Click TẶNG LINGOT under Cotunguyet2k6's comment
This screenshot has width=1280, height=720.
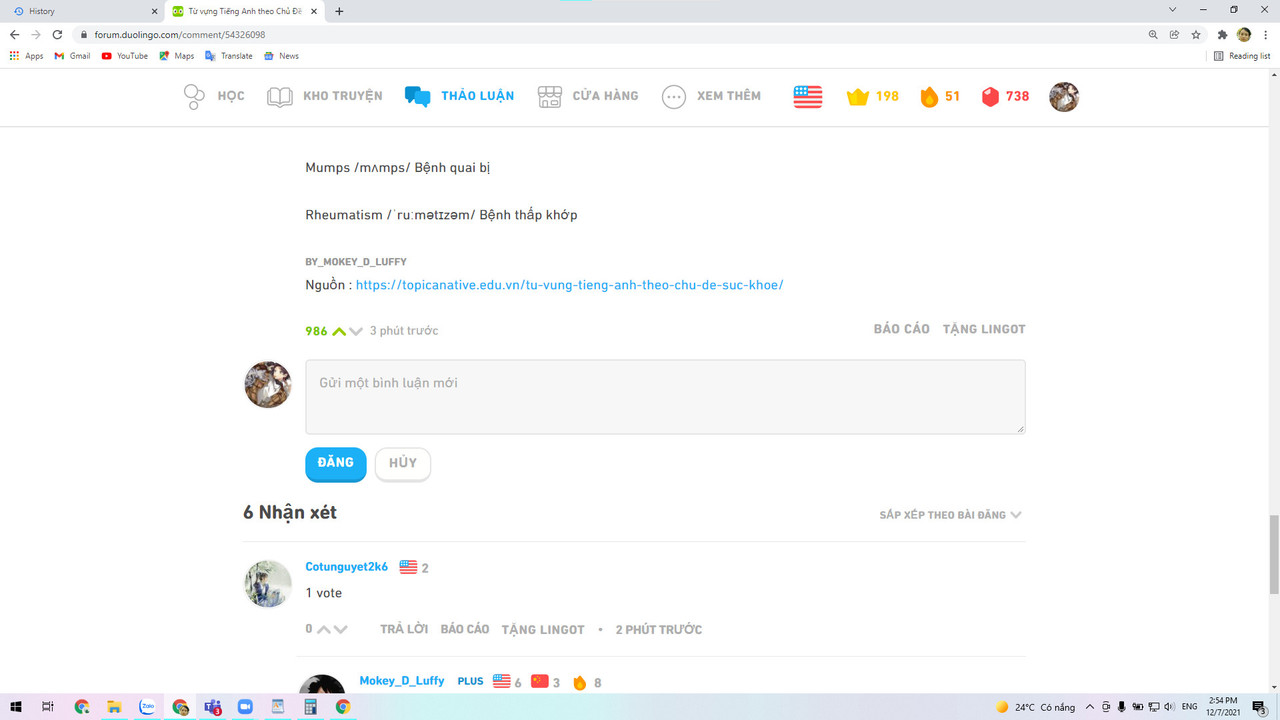[x=543, y=630]
